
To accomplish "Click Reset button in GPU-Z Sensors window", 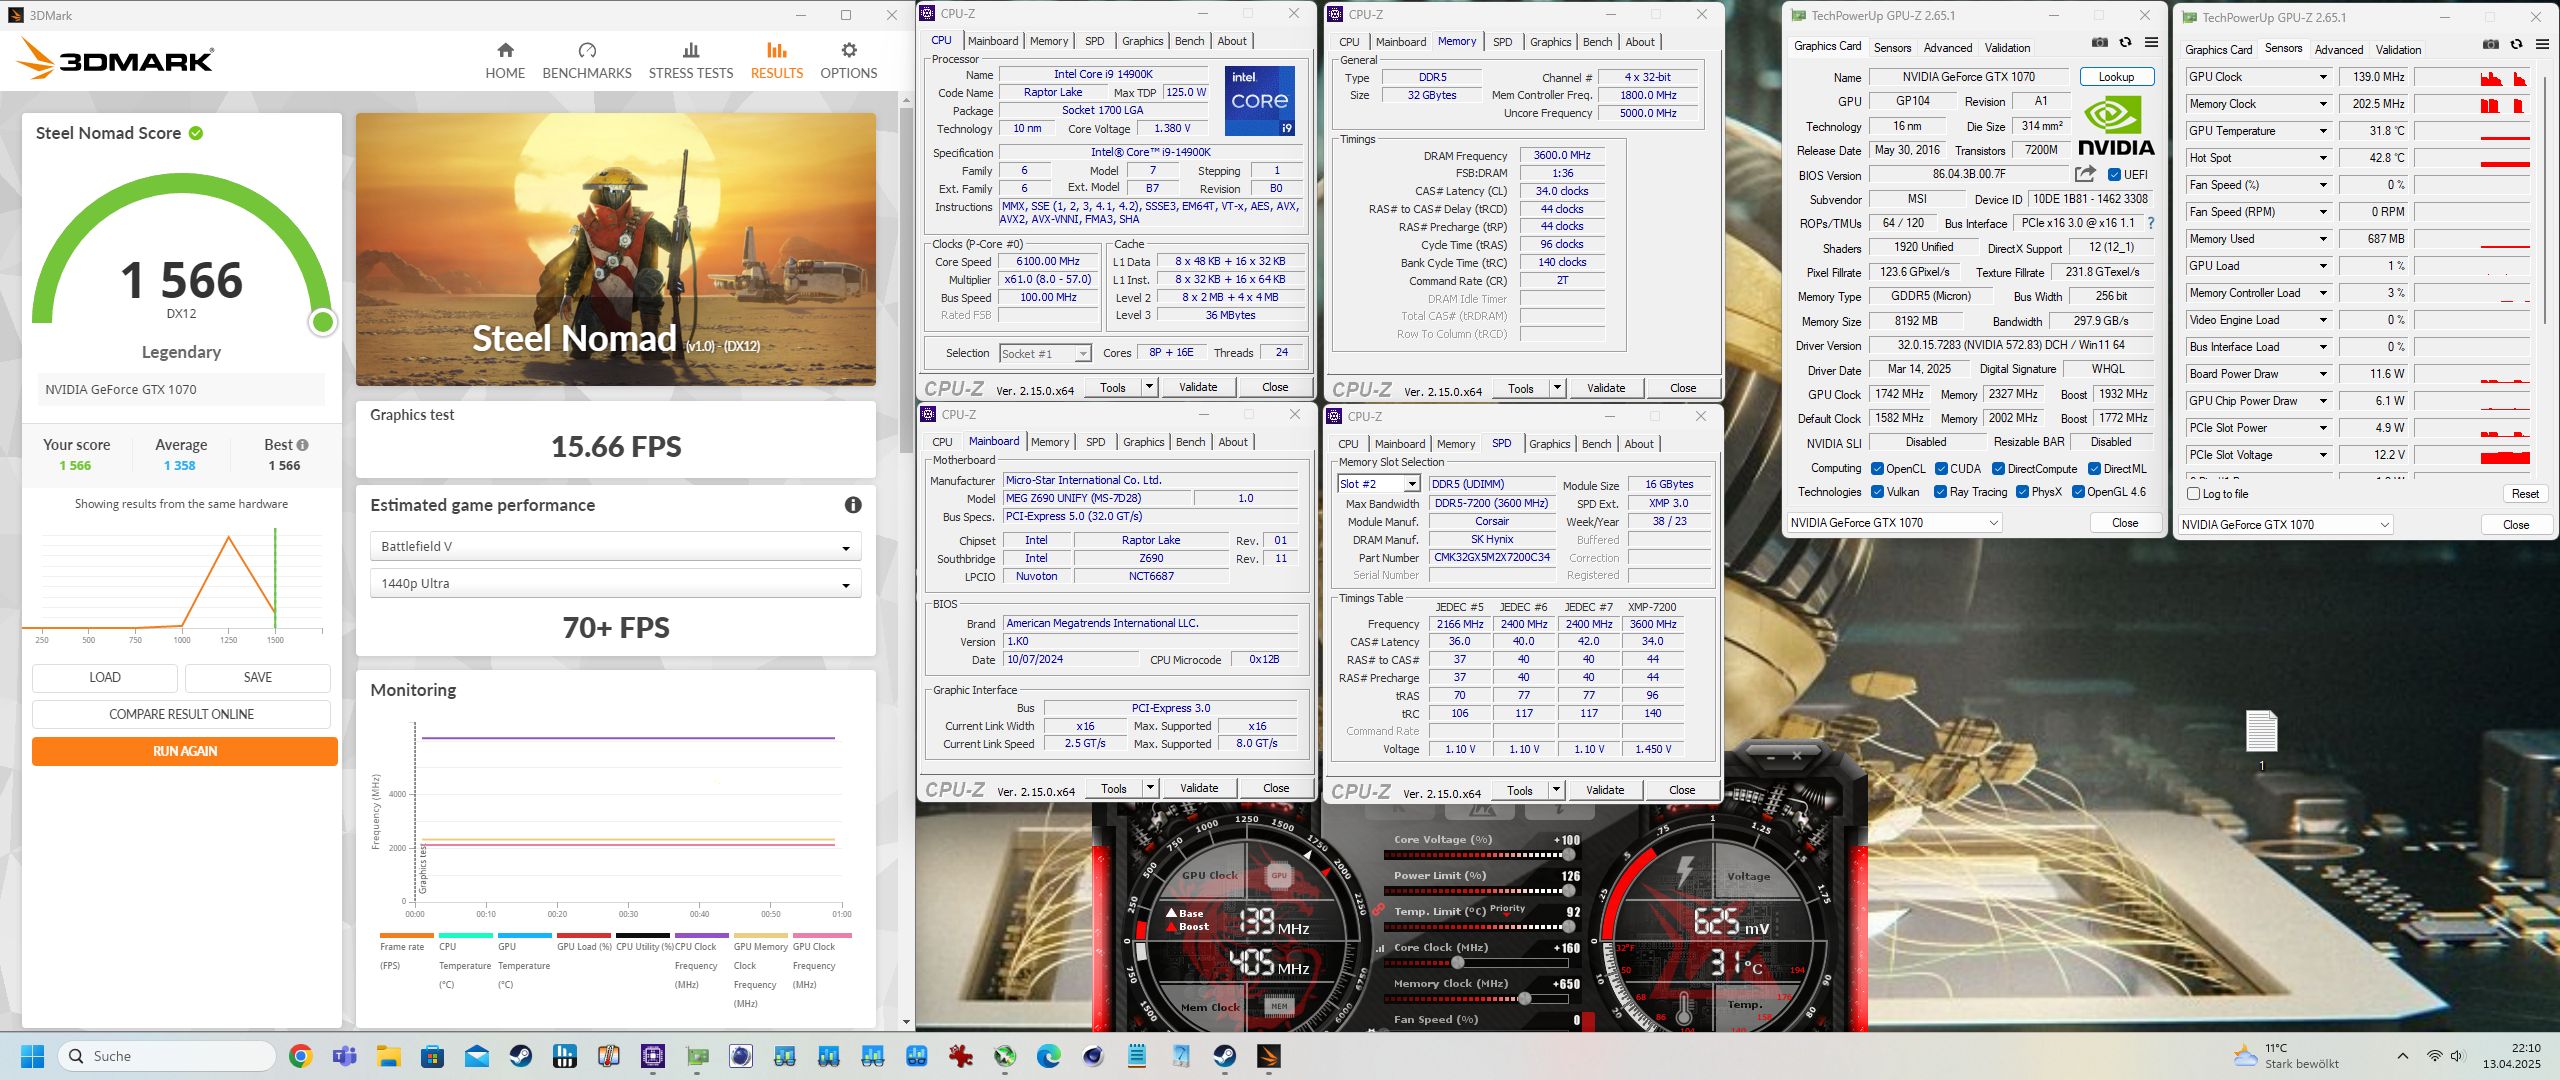I will [x=2525, y=494].
